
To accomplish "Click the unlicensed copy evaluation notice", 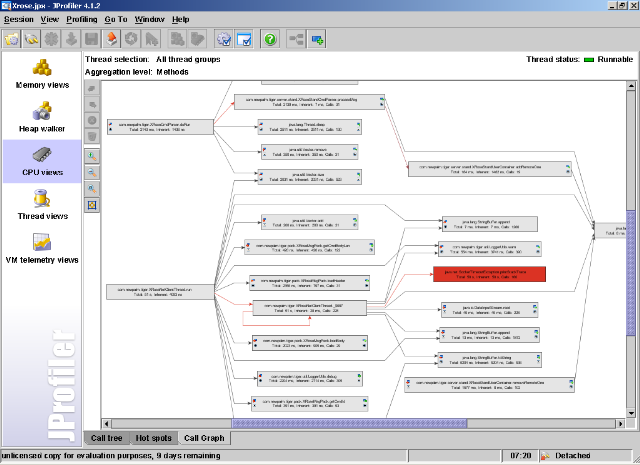I will pyautogui.click(x=111, y=456).
